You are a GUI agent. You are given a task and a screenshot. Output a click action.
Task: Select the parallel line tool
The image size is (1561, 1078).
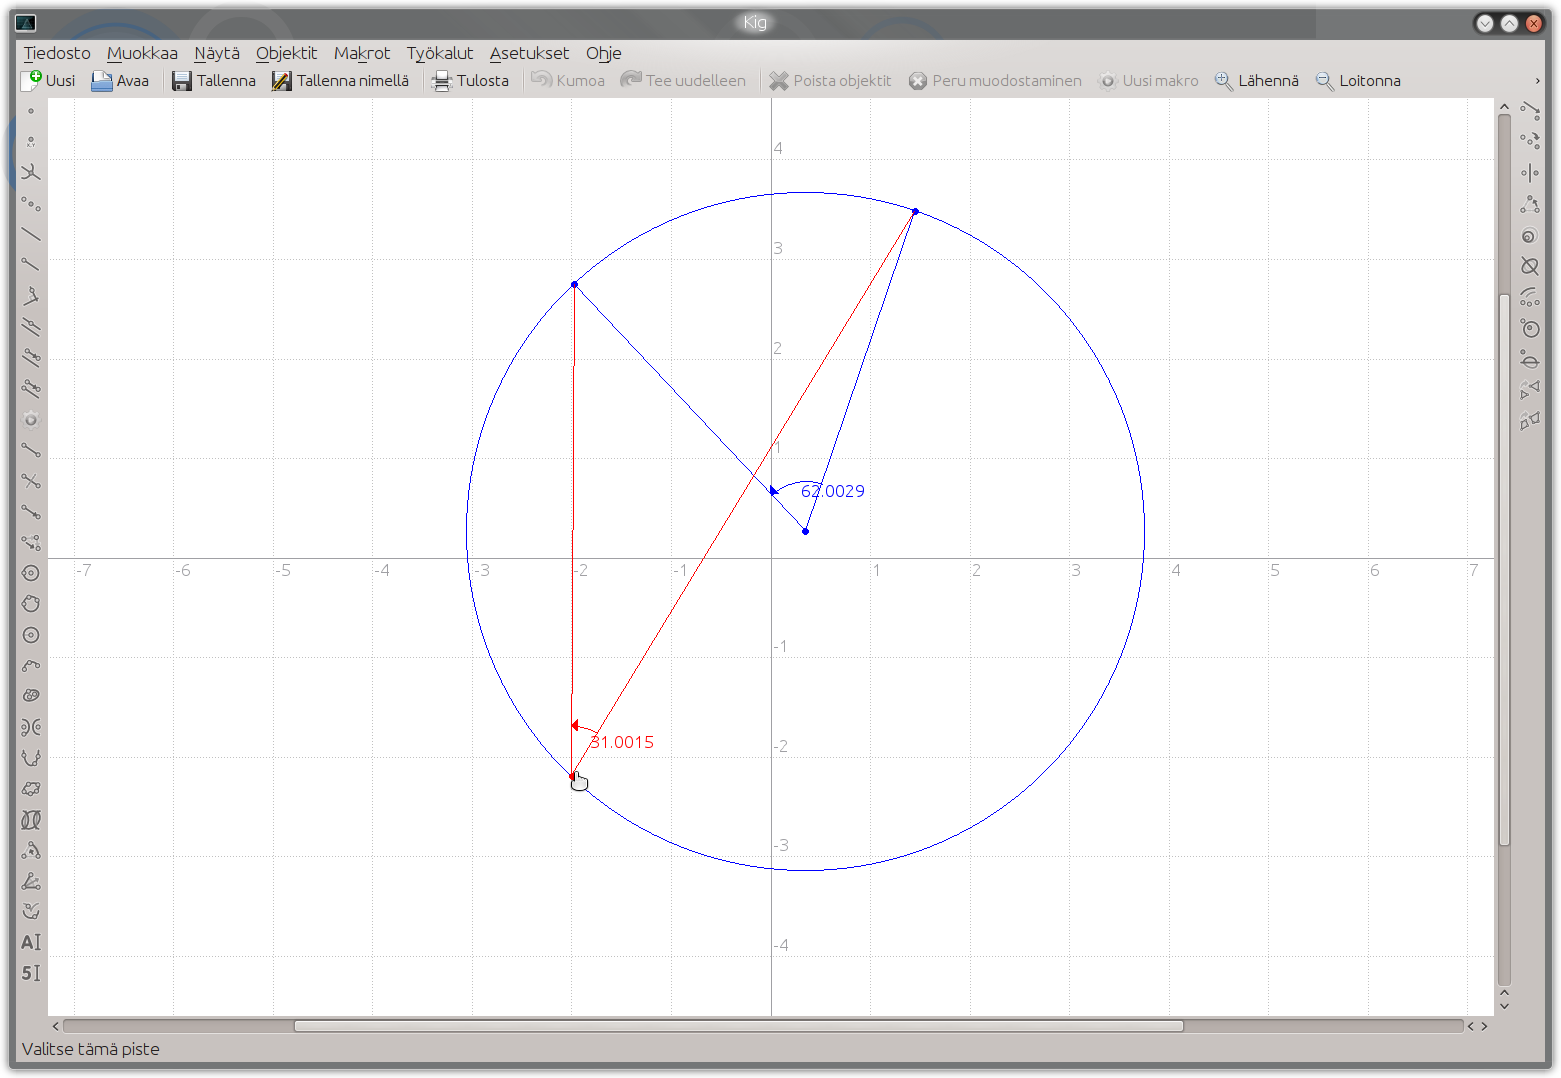pos(31,327)
